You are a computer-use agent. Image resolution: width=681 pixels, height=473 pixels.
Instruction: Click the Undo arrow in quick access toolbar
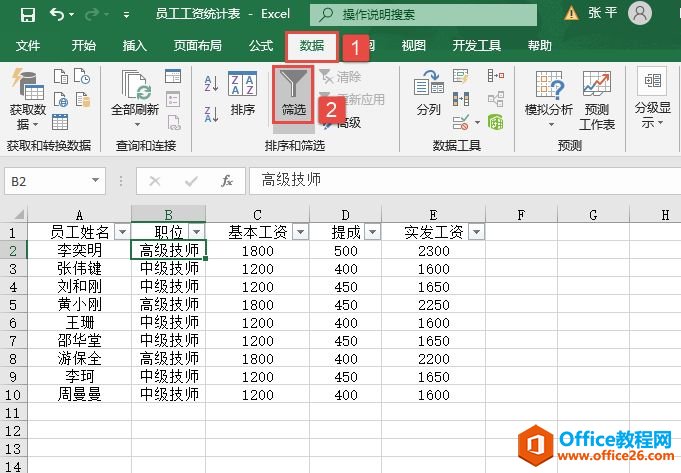pyautogui.click(x=56, y=15)
